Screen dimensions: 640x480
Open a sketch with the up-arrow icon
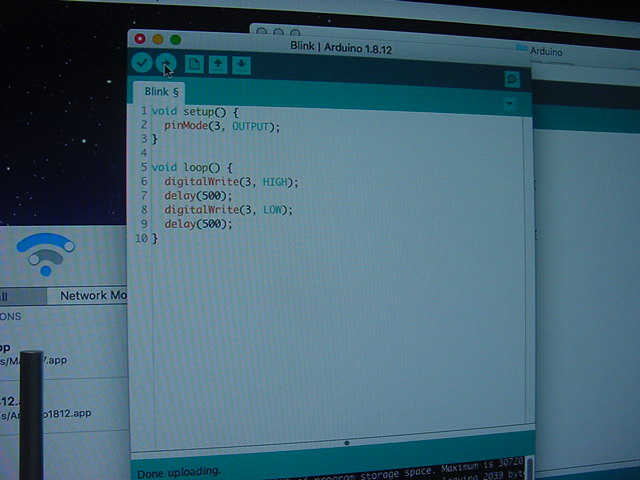pyautogui.click(x=218, y=65)
